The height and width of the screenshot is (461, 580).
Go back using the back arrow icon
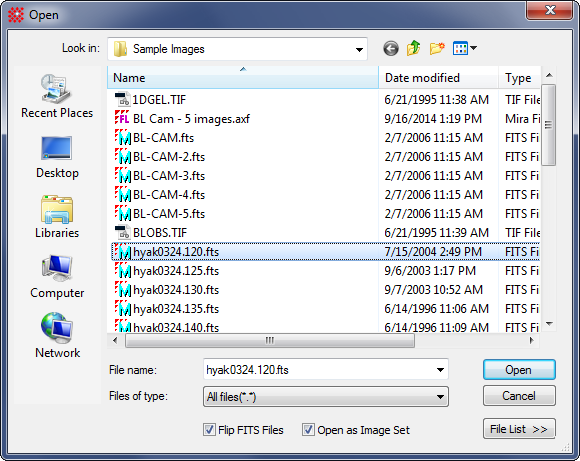(391, 48)
